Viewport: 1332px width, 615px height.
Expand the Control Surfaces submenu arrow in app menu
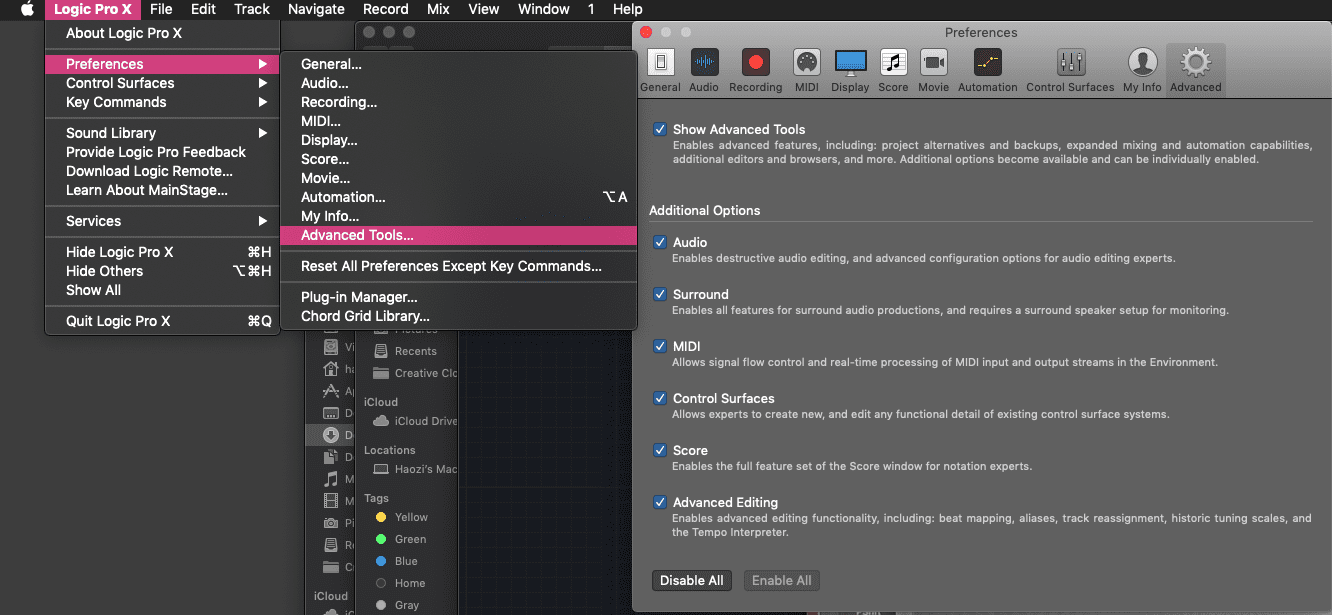pos(263,83)
